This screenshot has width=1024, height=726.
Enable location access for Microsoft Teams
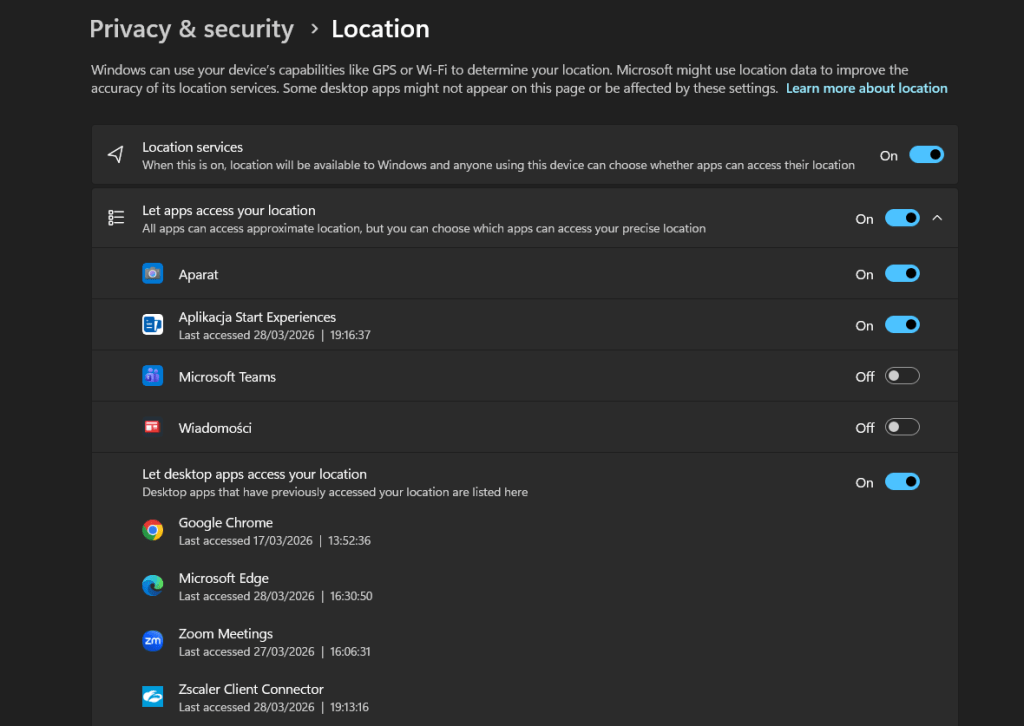[x=902, y=377]
